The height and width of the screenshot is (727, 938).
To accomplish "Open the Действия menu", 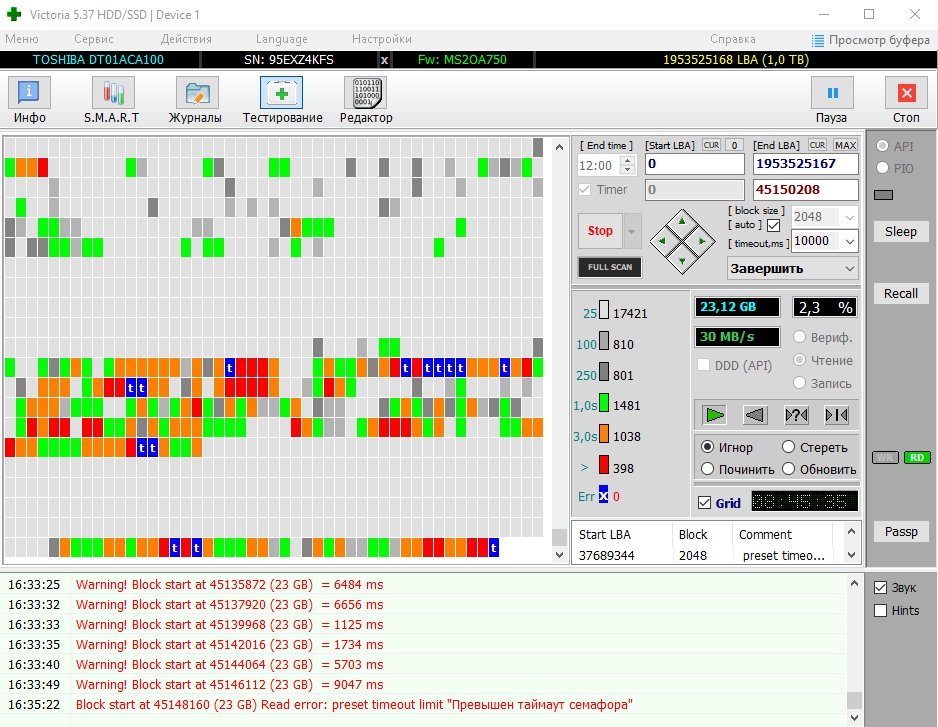I will (x=186, y=39).
